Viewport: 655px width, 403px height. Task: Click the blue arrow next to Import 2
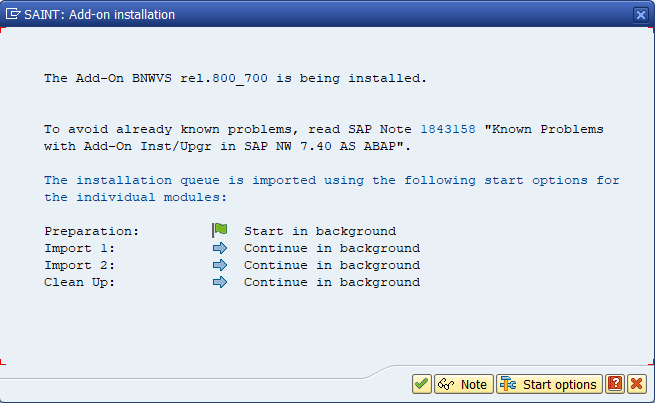click(x=220, y=265)
